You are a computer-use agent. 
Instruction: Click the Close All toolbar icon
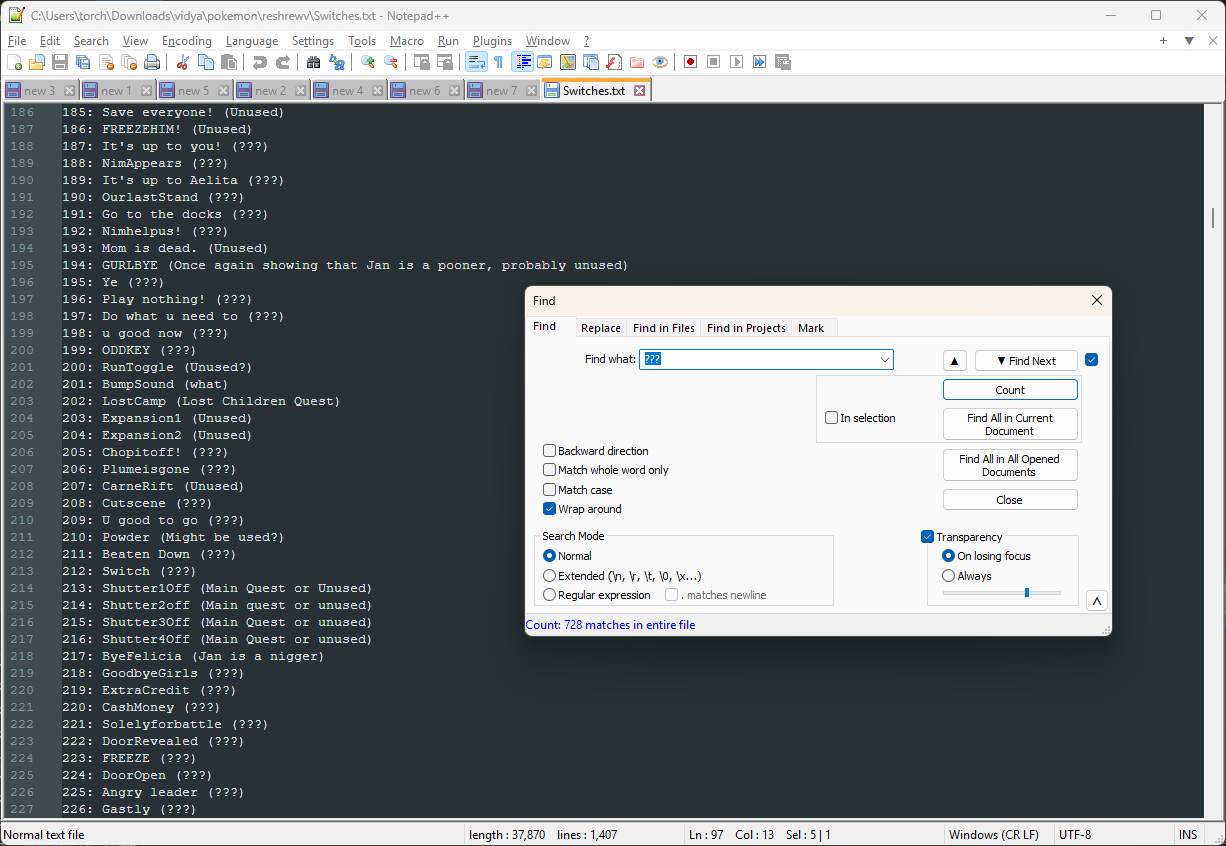(129, 62)
